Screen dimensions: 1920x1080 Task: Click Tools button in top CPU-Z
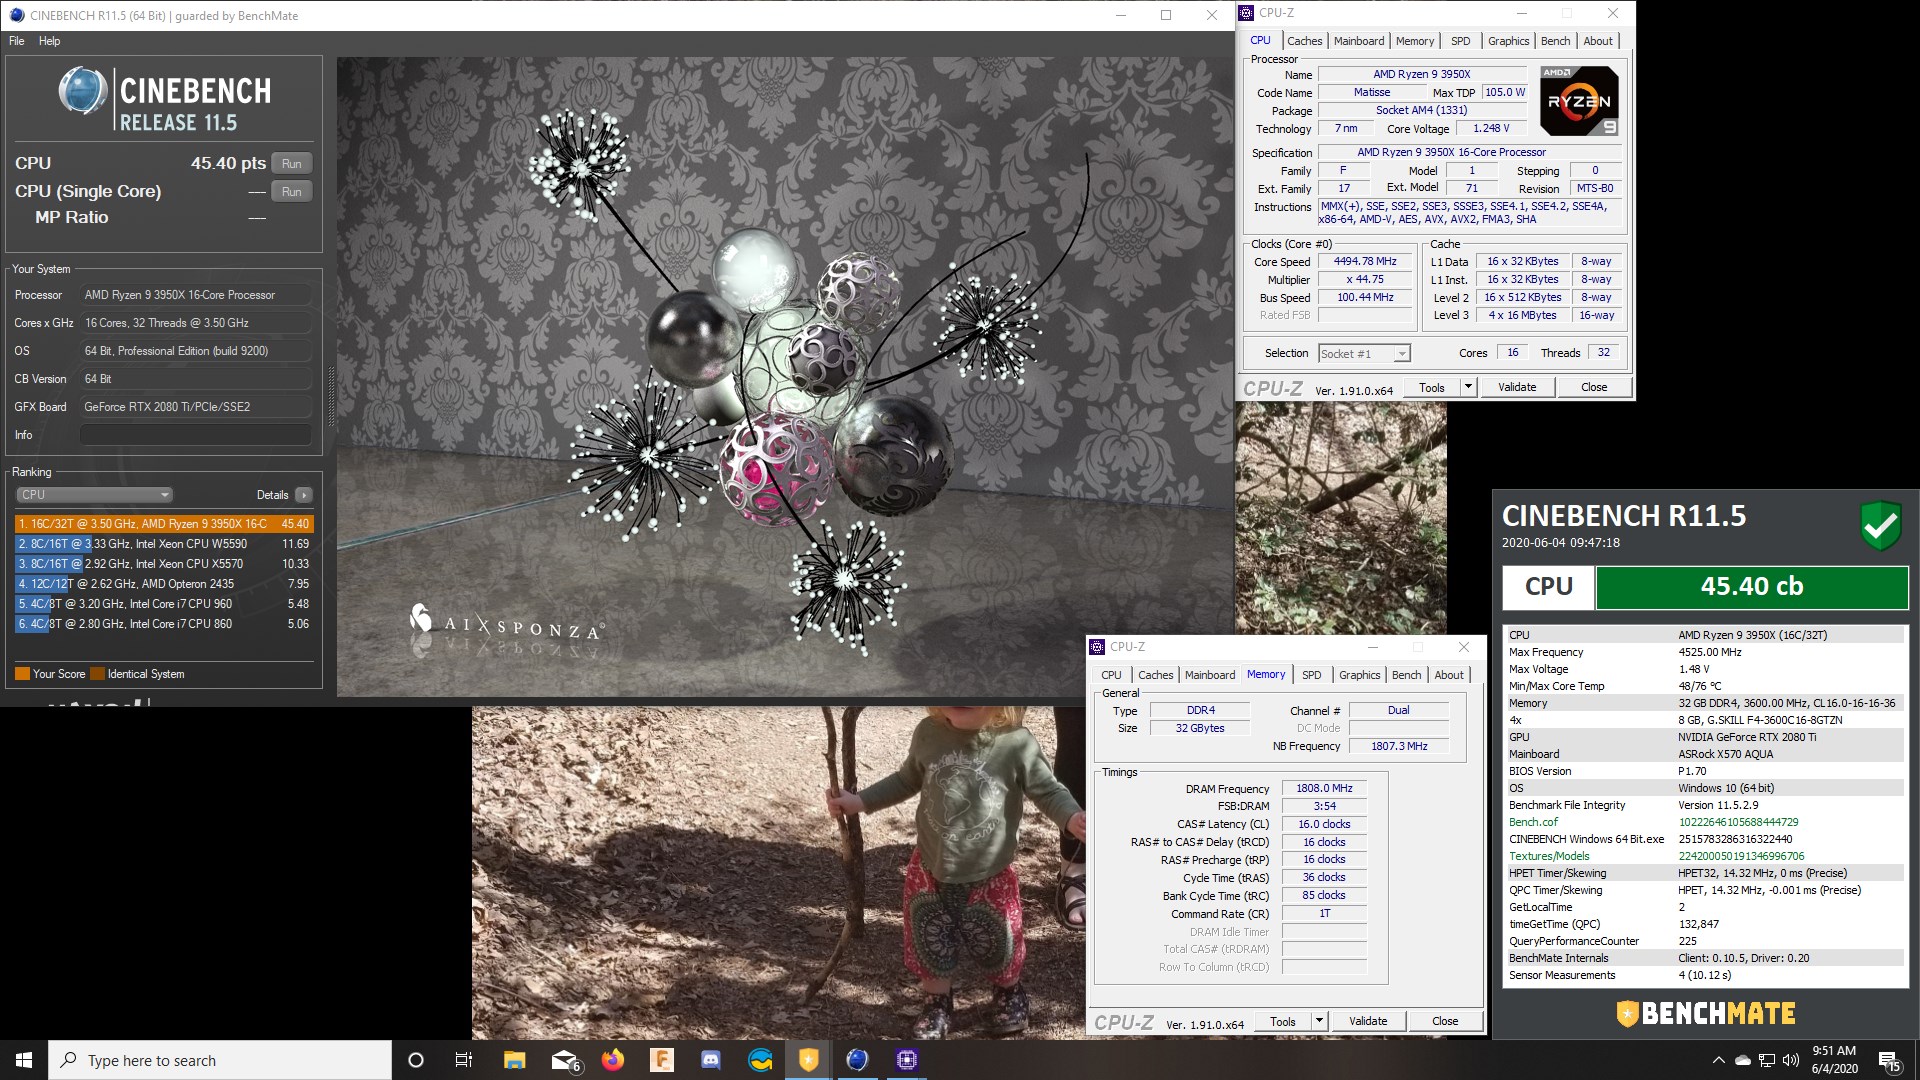tap(1431, 388)
